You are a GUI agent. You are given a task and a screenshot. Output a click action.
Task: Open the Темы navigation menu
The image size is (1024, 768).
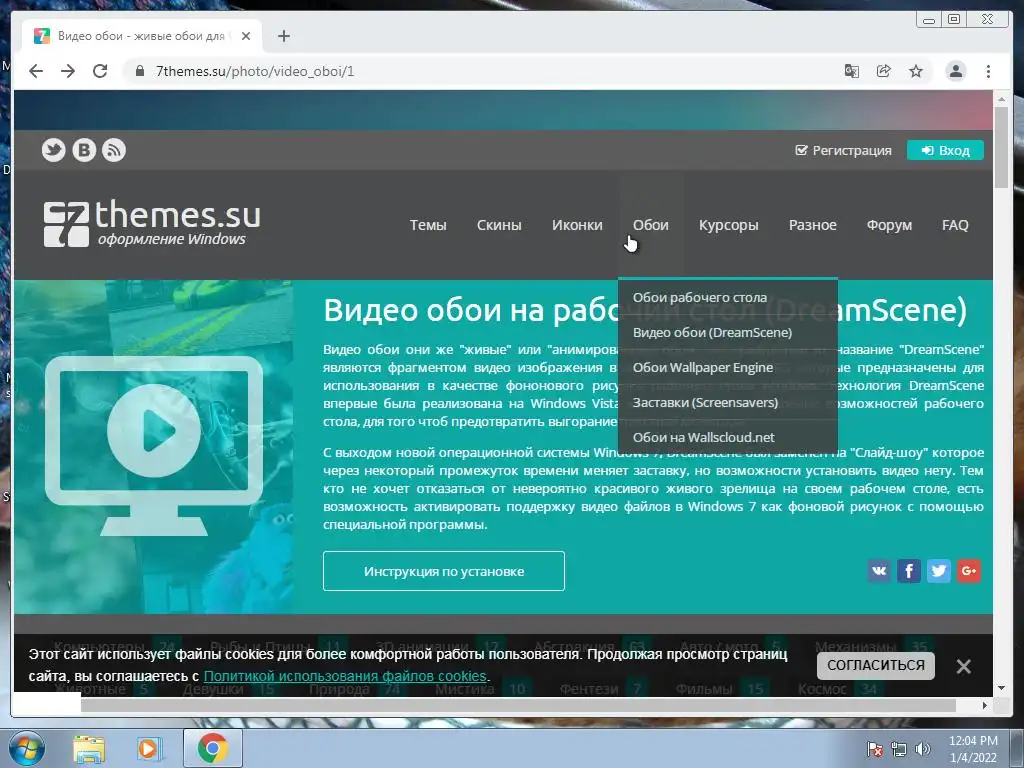tap(428, 225)
